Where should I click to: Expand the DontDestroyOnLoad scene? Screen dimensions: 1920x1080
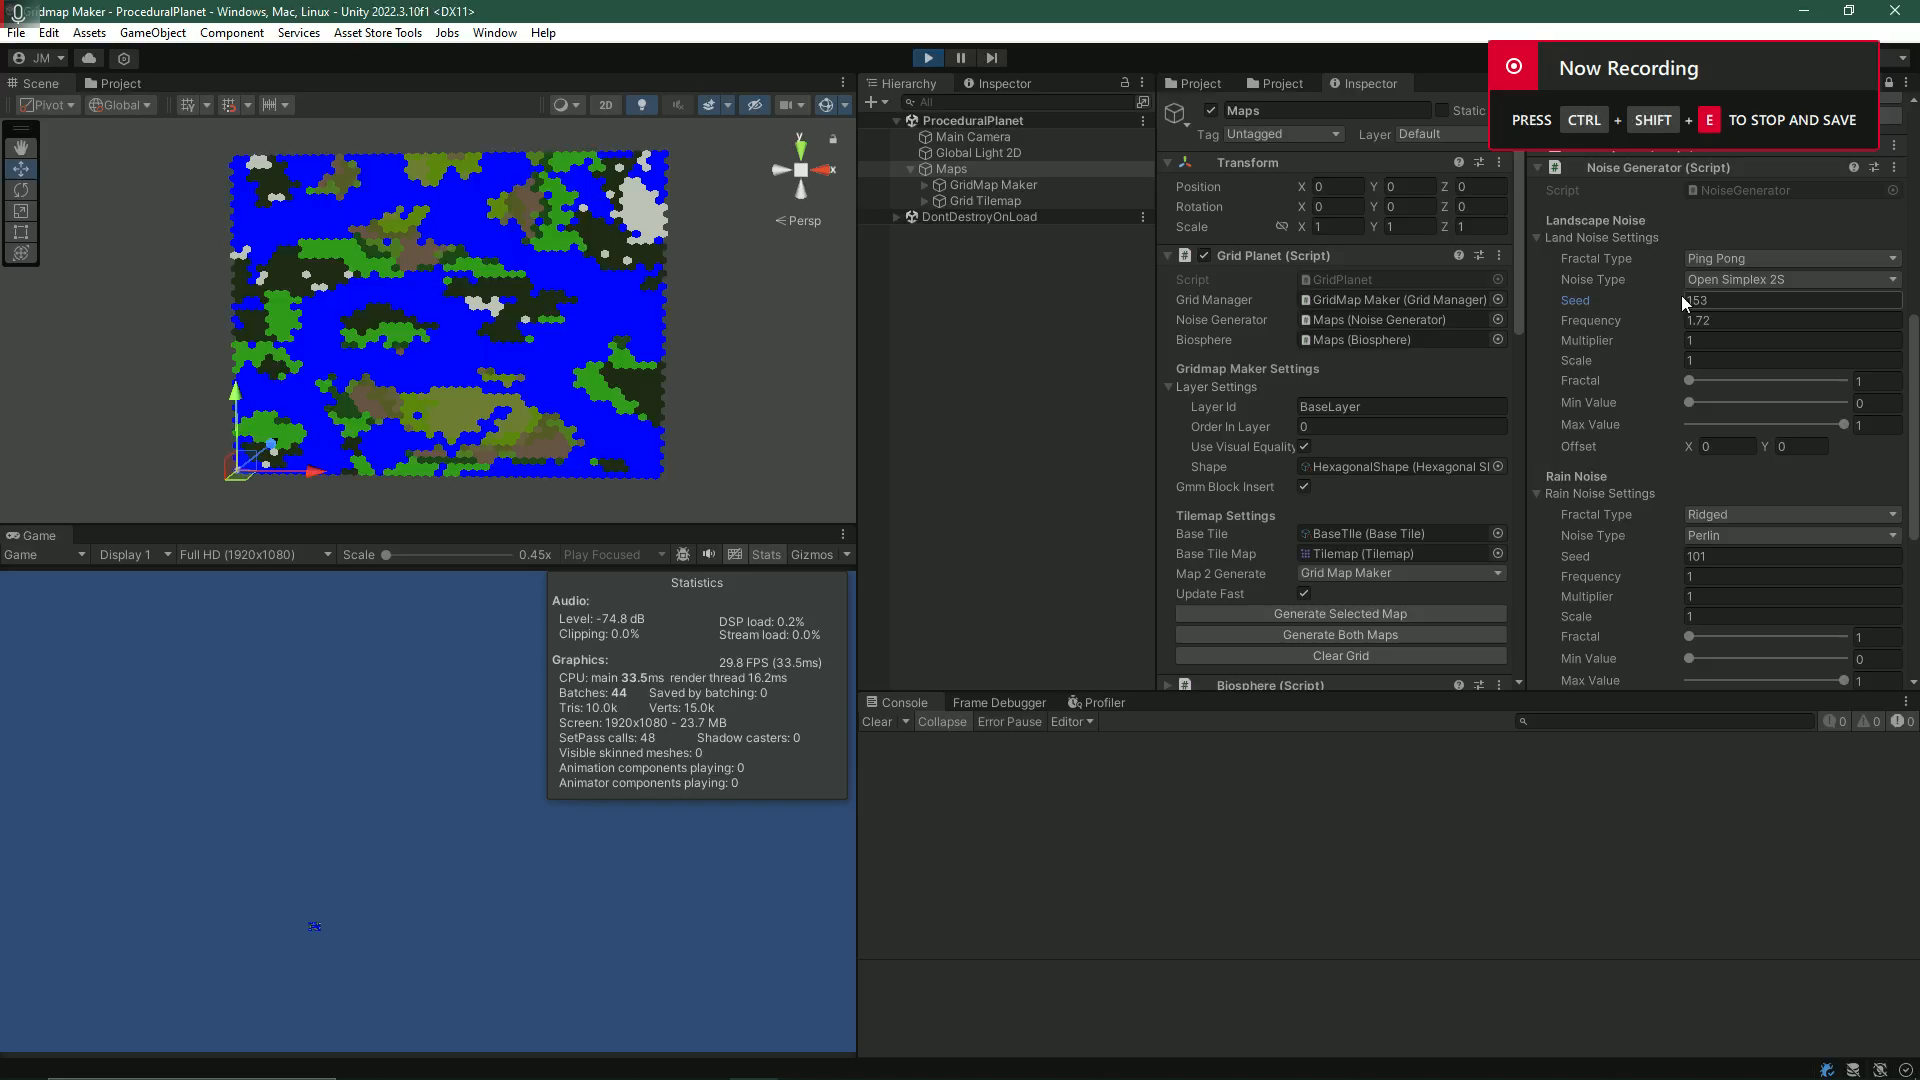[x=897, y=217]
